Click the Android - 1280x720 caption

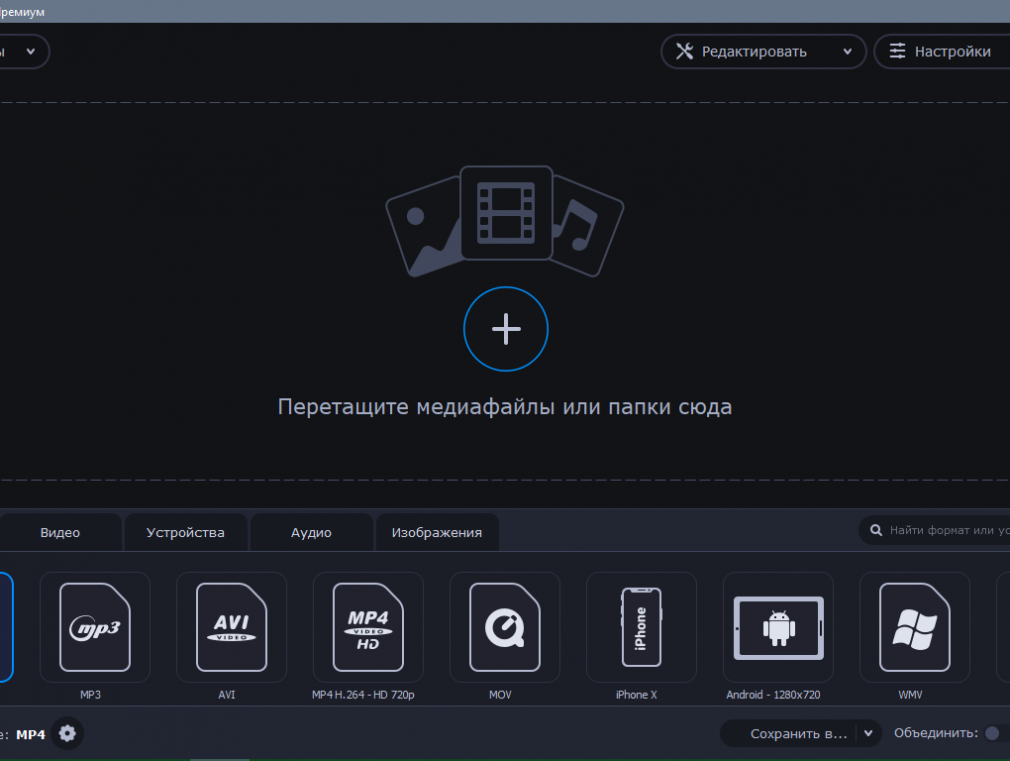tap(773, 695)
